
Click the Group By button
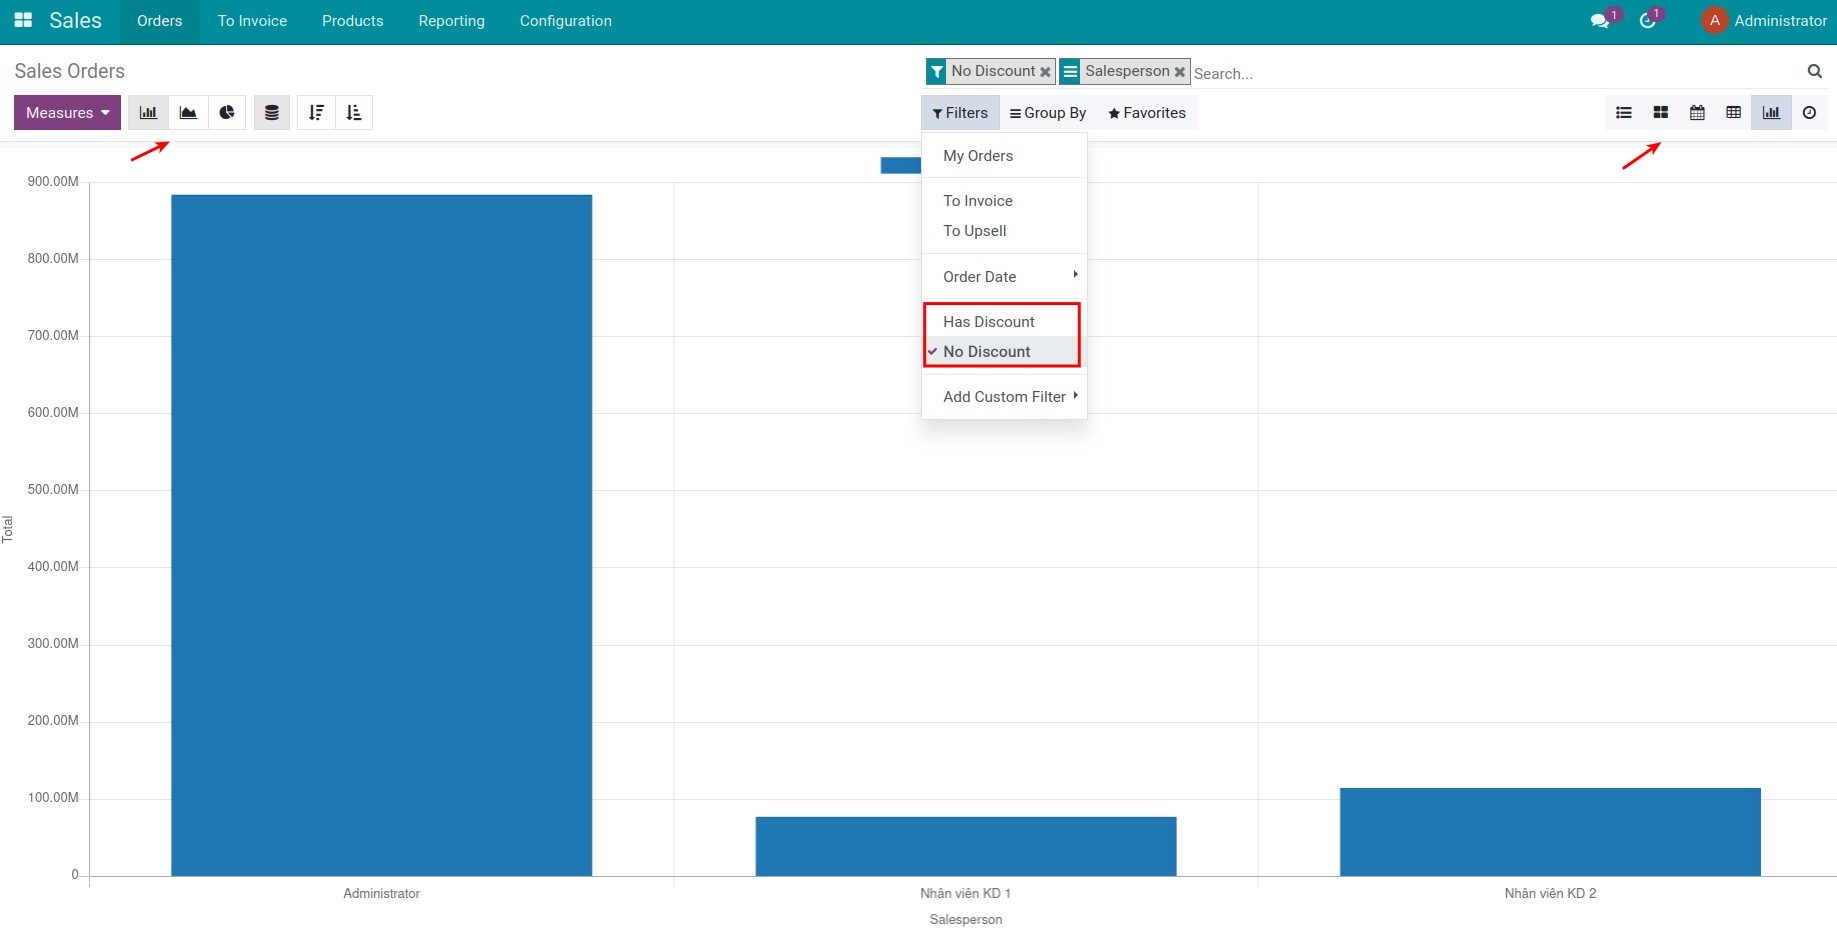pos(1047,113)
